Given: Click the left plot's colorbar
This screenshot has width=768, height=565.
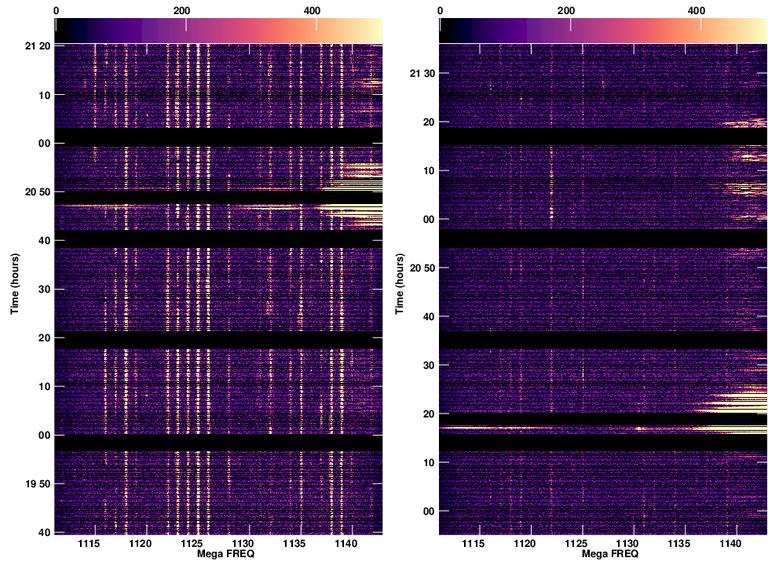Looking at the screenshot, I should click(x=218, y=29).
